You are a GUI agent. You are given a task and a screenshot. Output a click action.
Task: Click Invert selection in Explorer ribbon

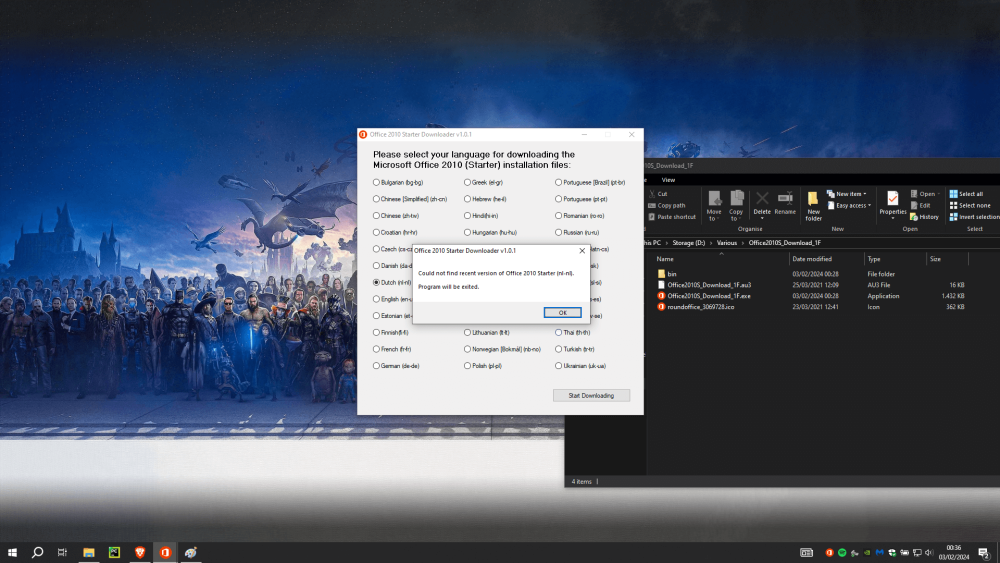(974, 217)
